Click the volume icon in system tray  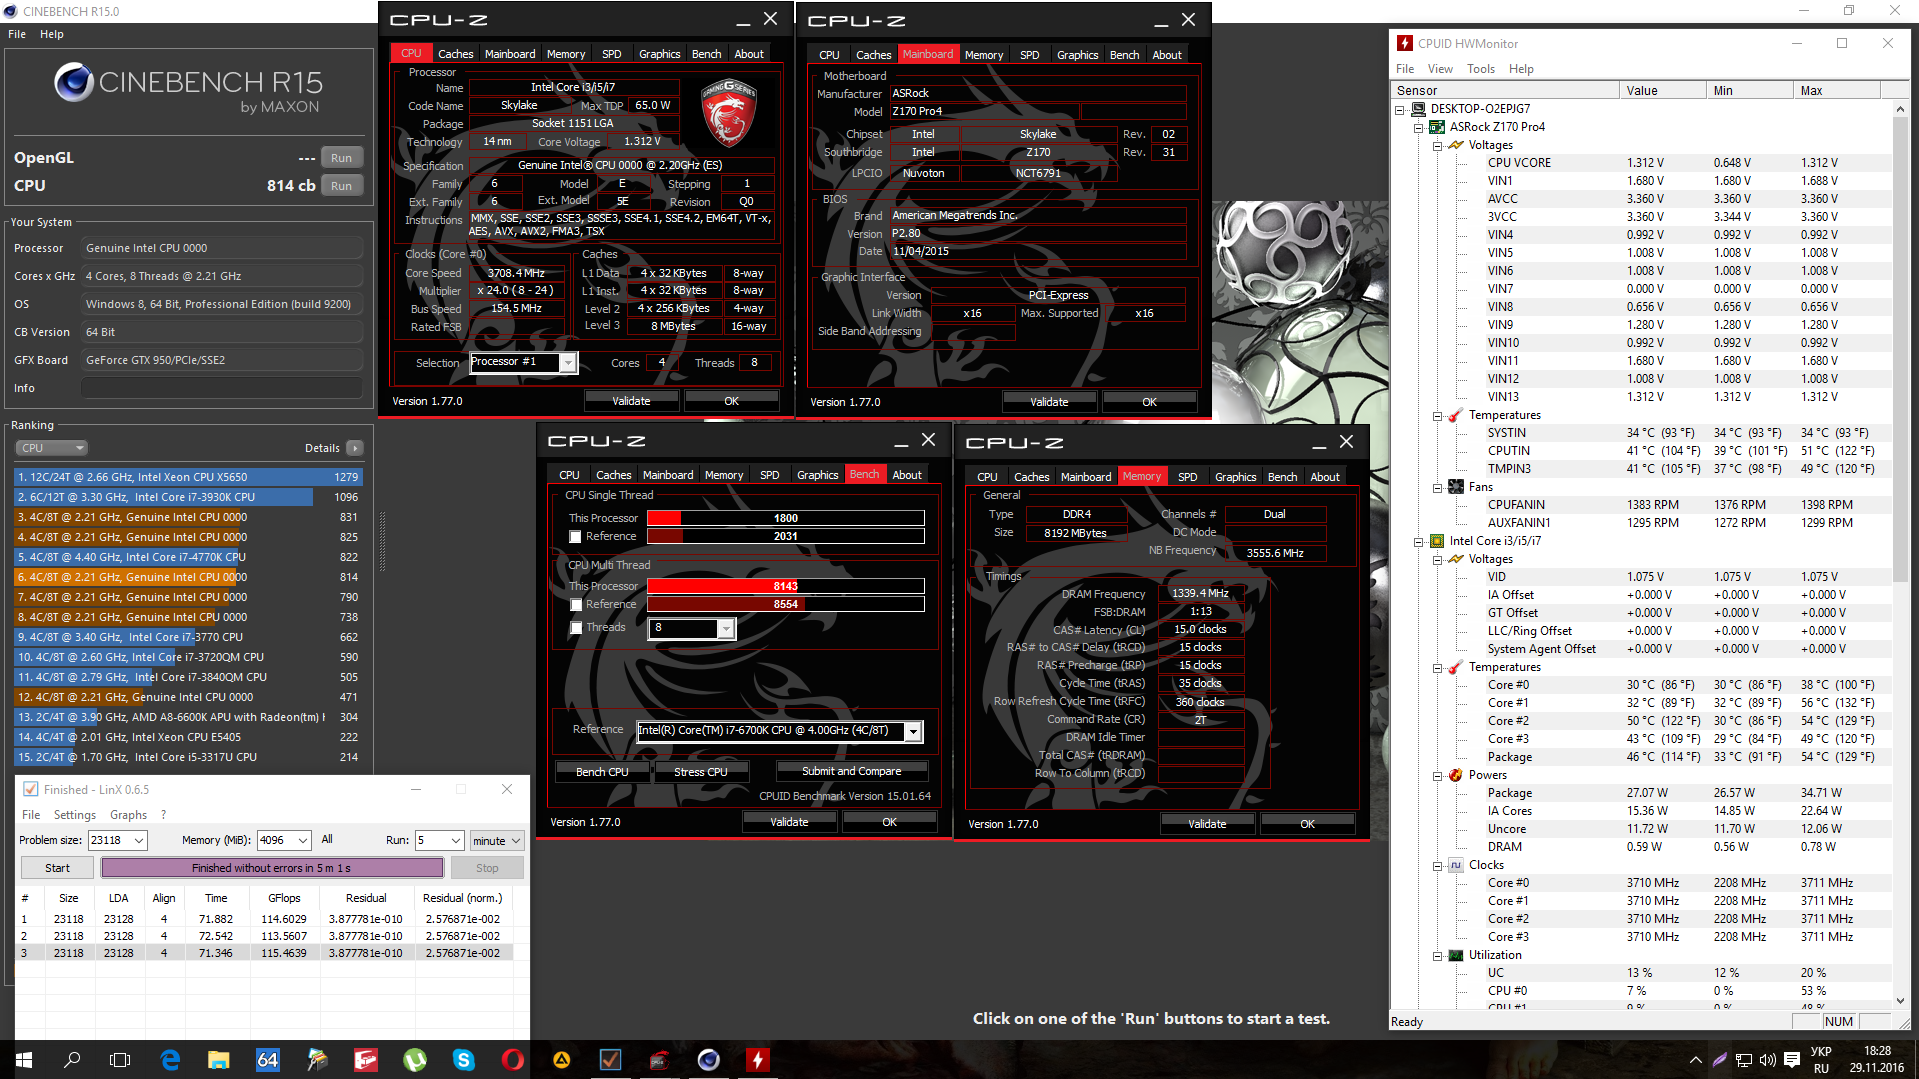click(x=1767, y=1060)
